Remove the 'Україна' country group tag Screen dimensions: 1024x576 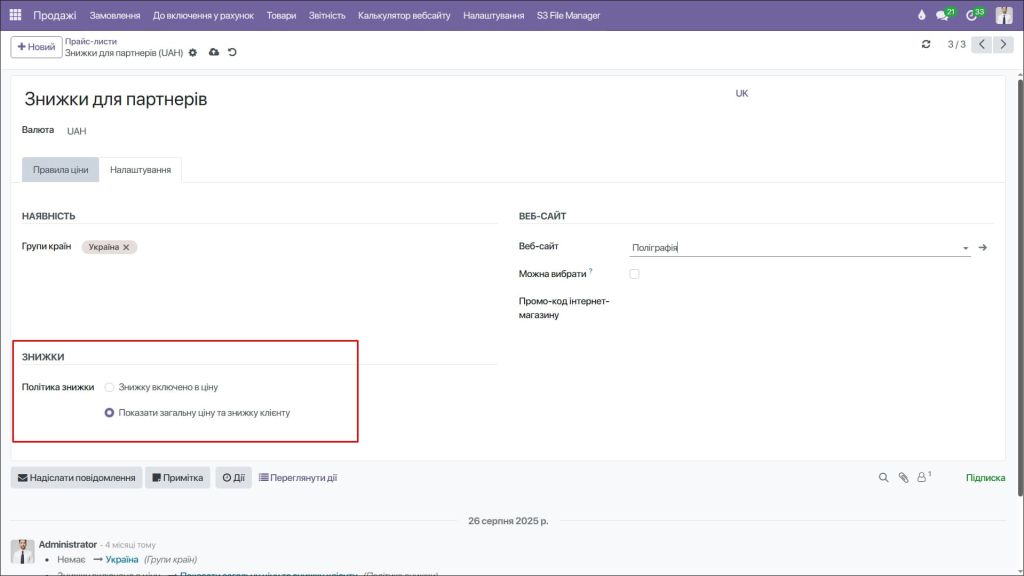(128, 245)
